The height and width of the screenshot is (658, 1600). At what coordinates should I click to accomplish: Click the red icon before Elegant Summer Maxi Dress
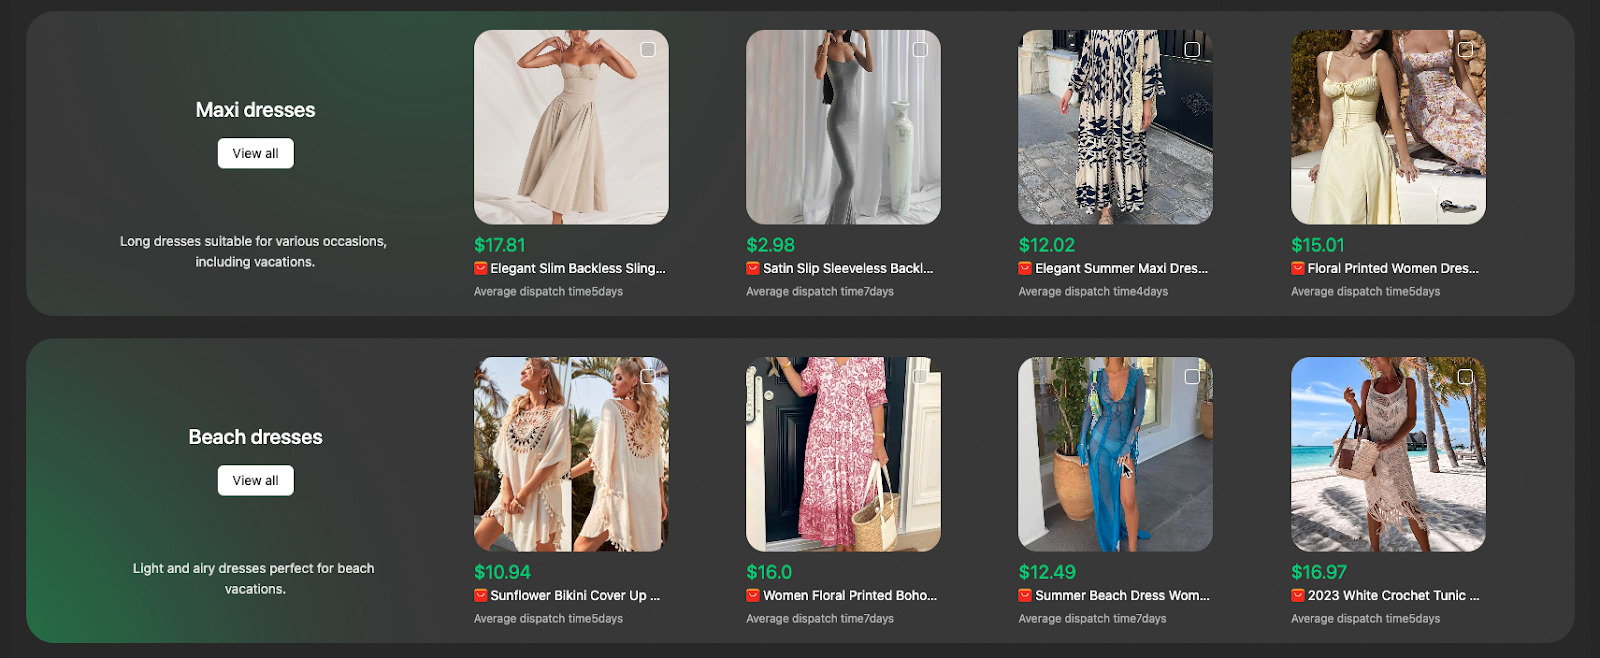point(1025,268)
